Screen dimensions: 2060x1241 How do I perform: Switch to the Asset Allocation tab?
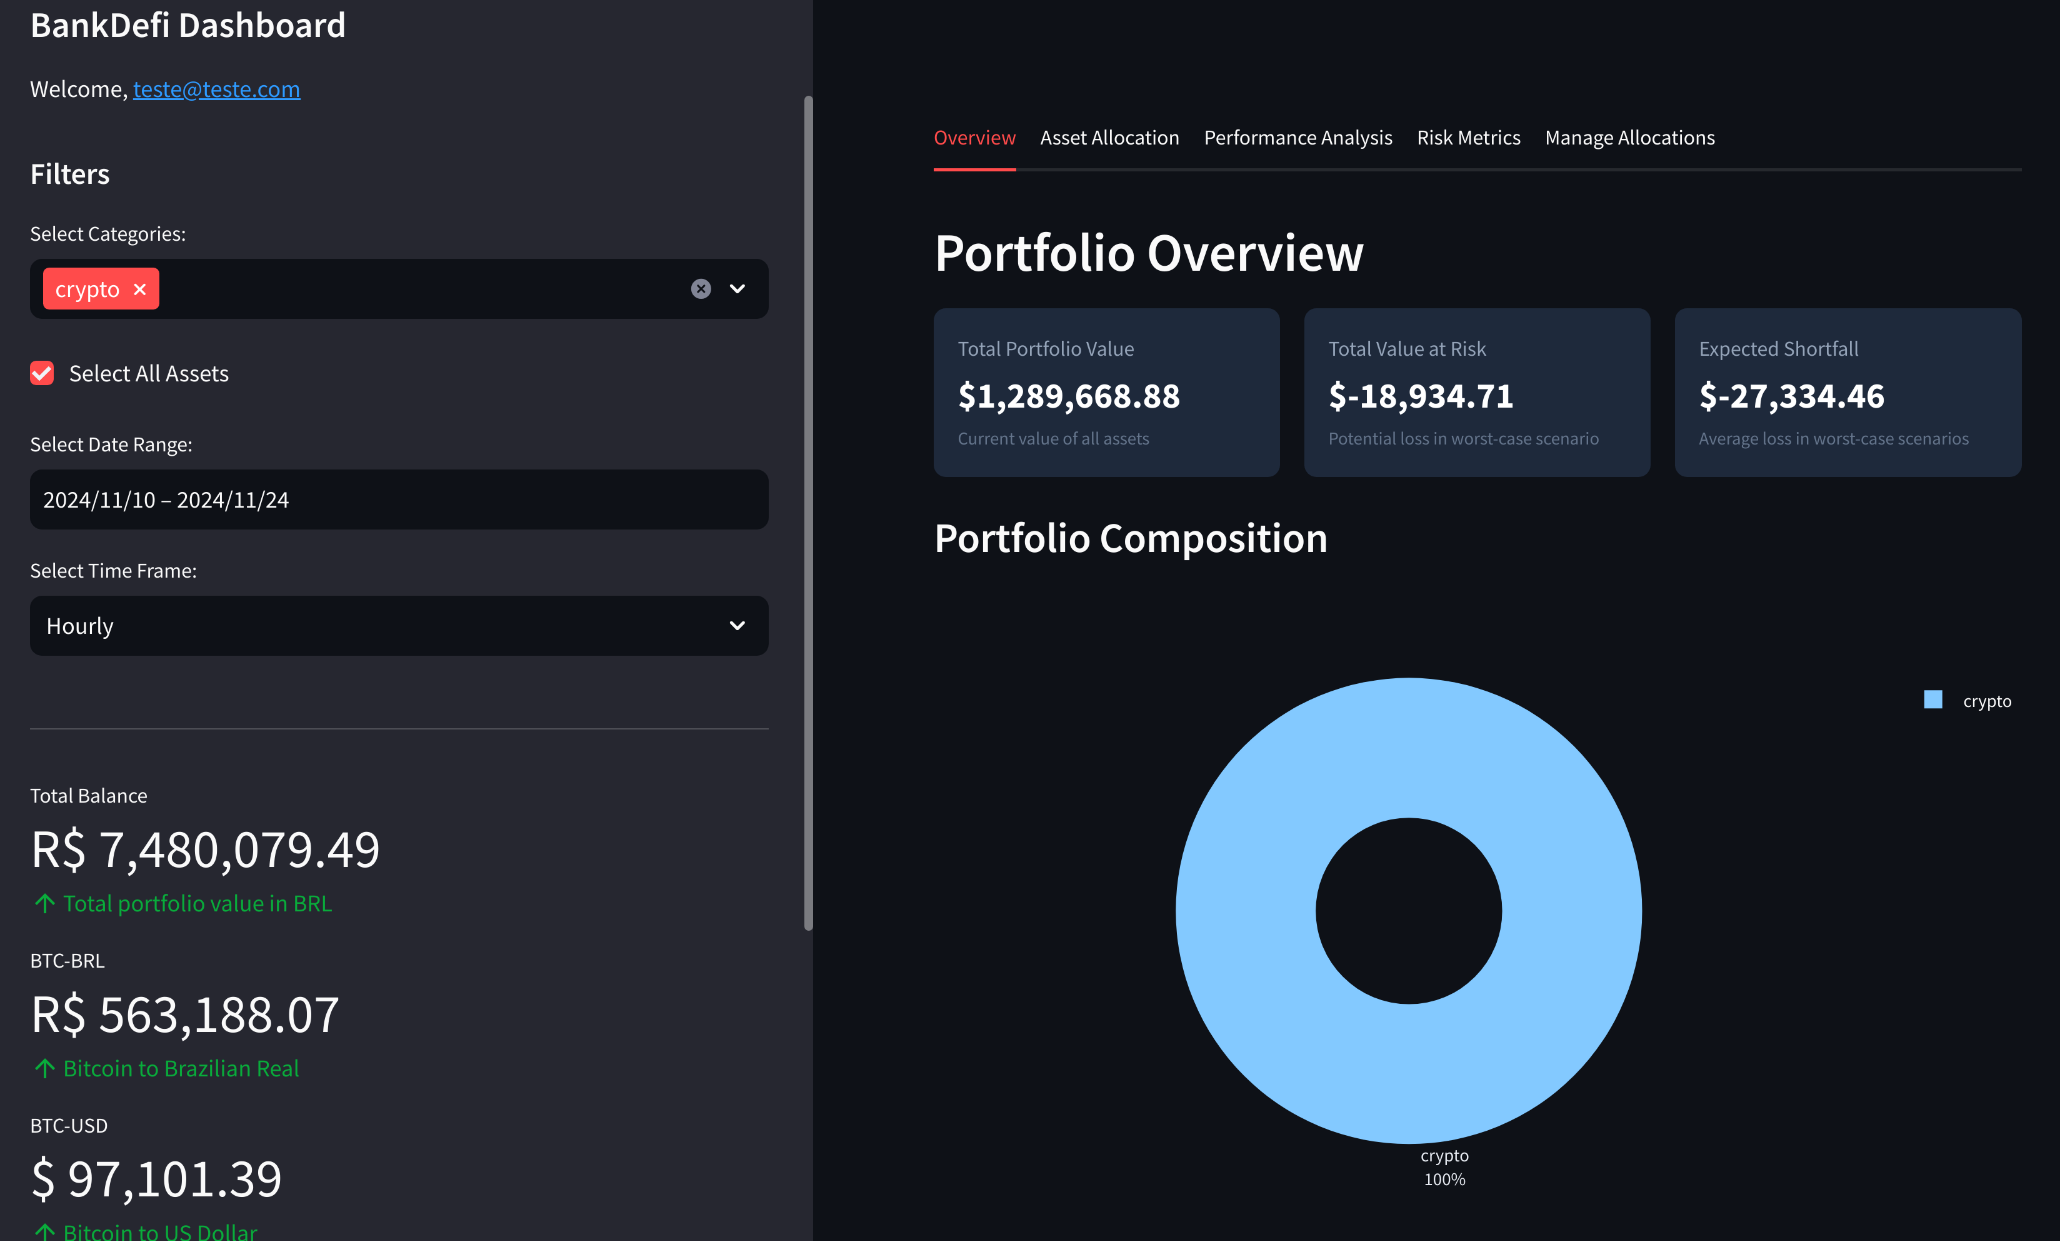point(1109,138)
